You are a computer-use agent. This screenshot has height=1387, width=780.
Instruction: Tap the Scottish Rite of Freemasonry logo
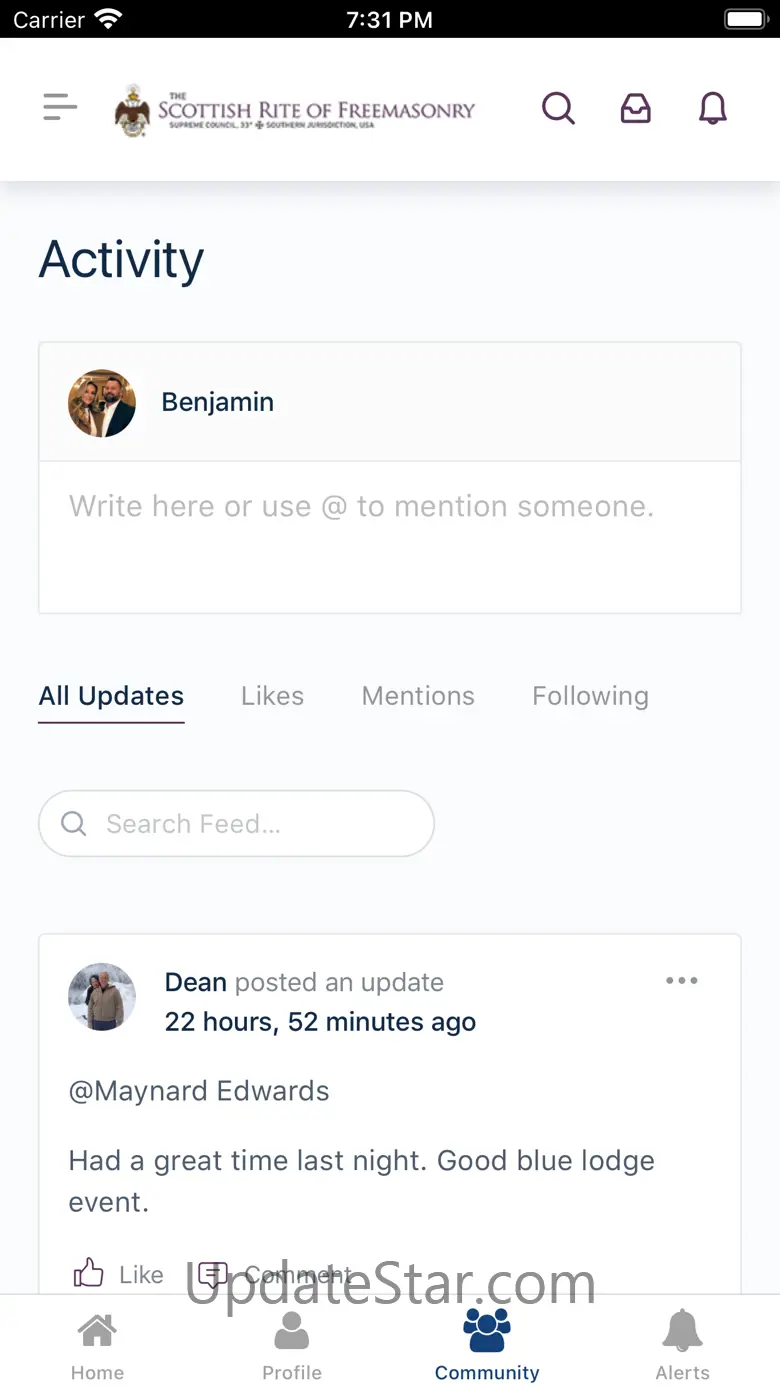point(296,109)
